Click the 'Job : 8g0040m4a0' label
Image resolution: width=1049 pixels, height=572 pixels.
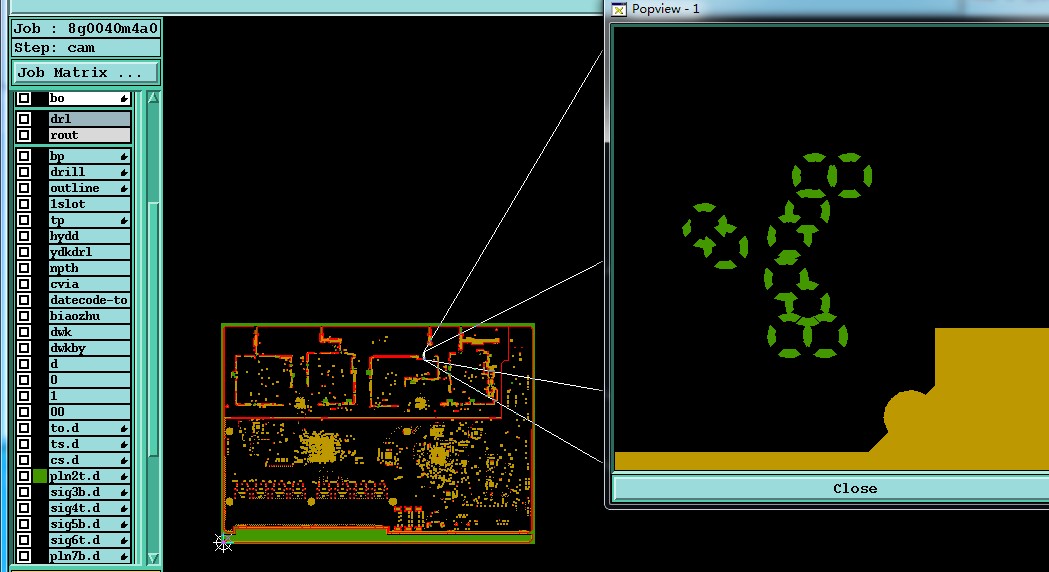pos(86,29)
